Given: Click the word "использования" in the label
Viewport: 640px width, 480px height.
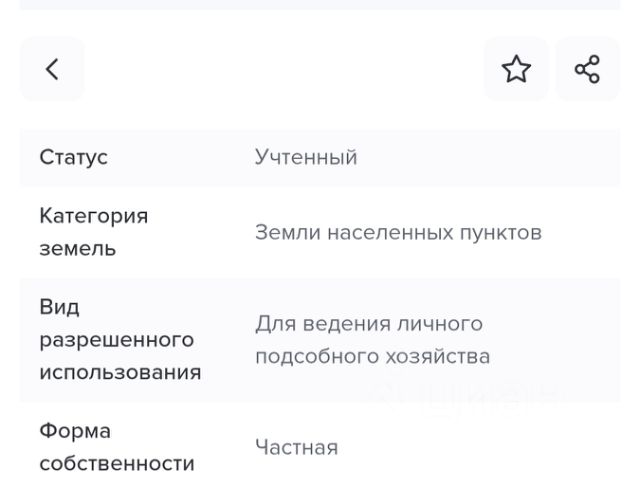Looking at the screenshot, I should [x=120, y=373].
